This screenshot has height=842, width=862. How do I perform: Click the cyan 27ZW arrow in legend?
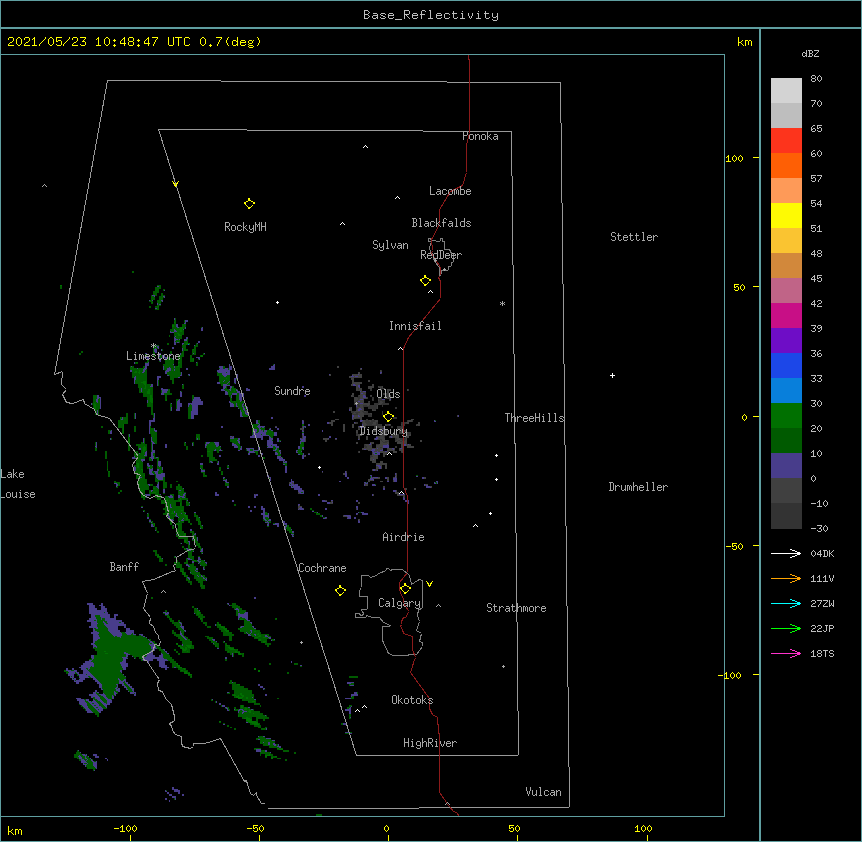pyautogui.click(x=786, y=603)
